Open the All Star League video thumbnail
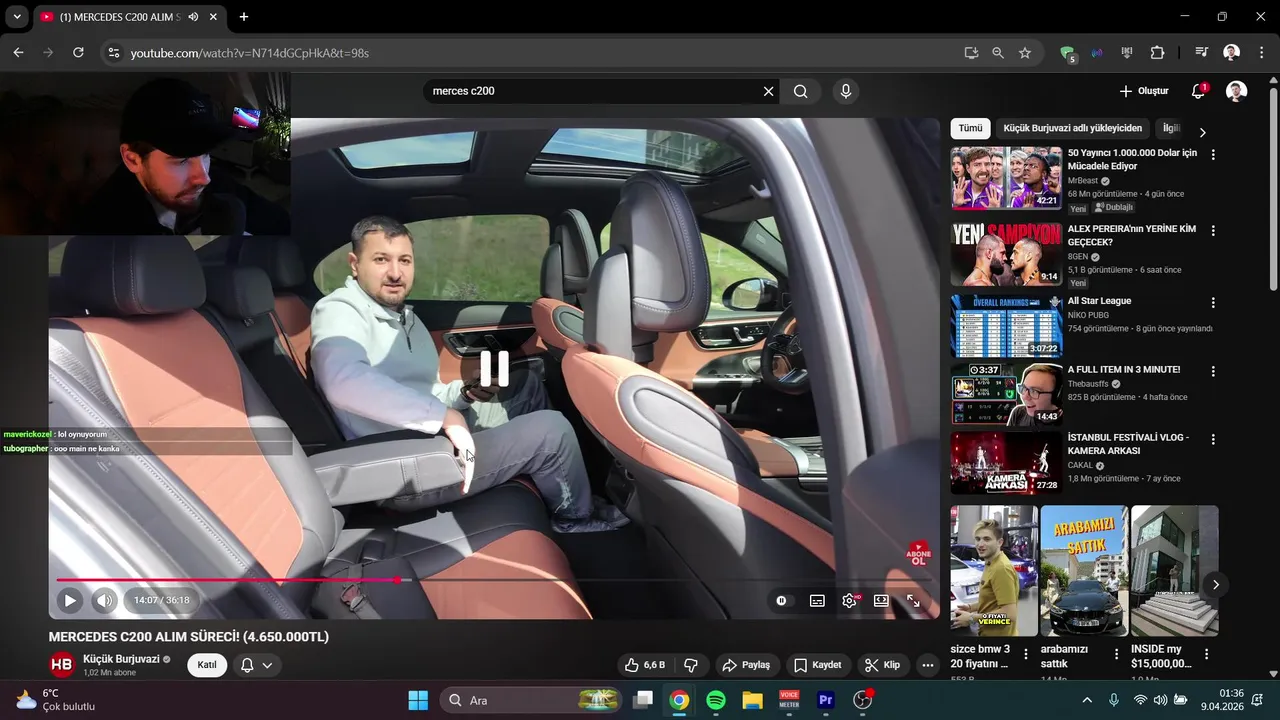The image size is (1280, 720). pyautogui.click(x=1006, y=325)
